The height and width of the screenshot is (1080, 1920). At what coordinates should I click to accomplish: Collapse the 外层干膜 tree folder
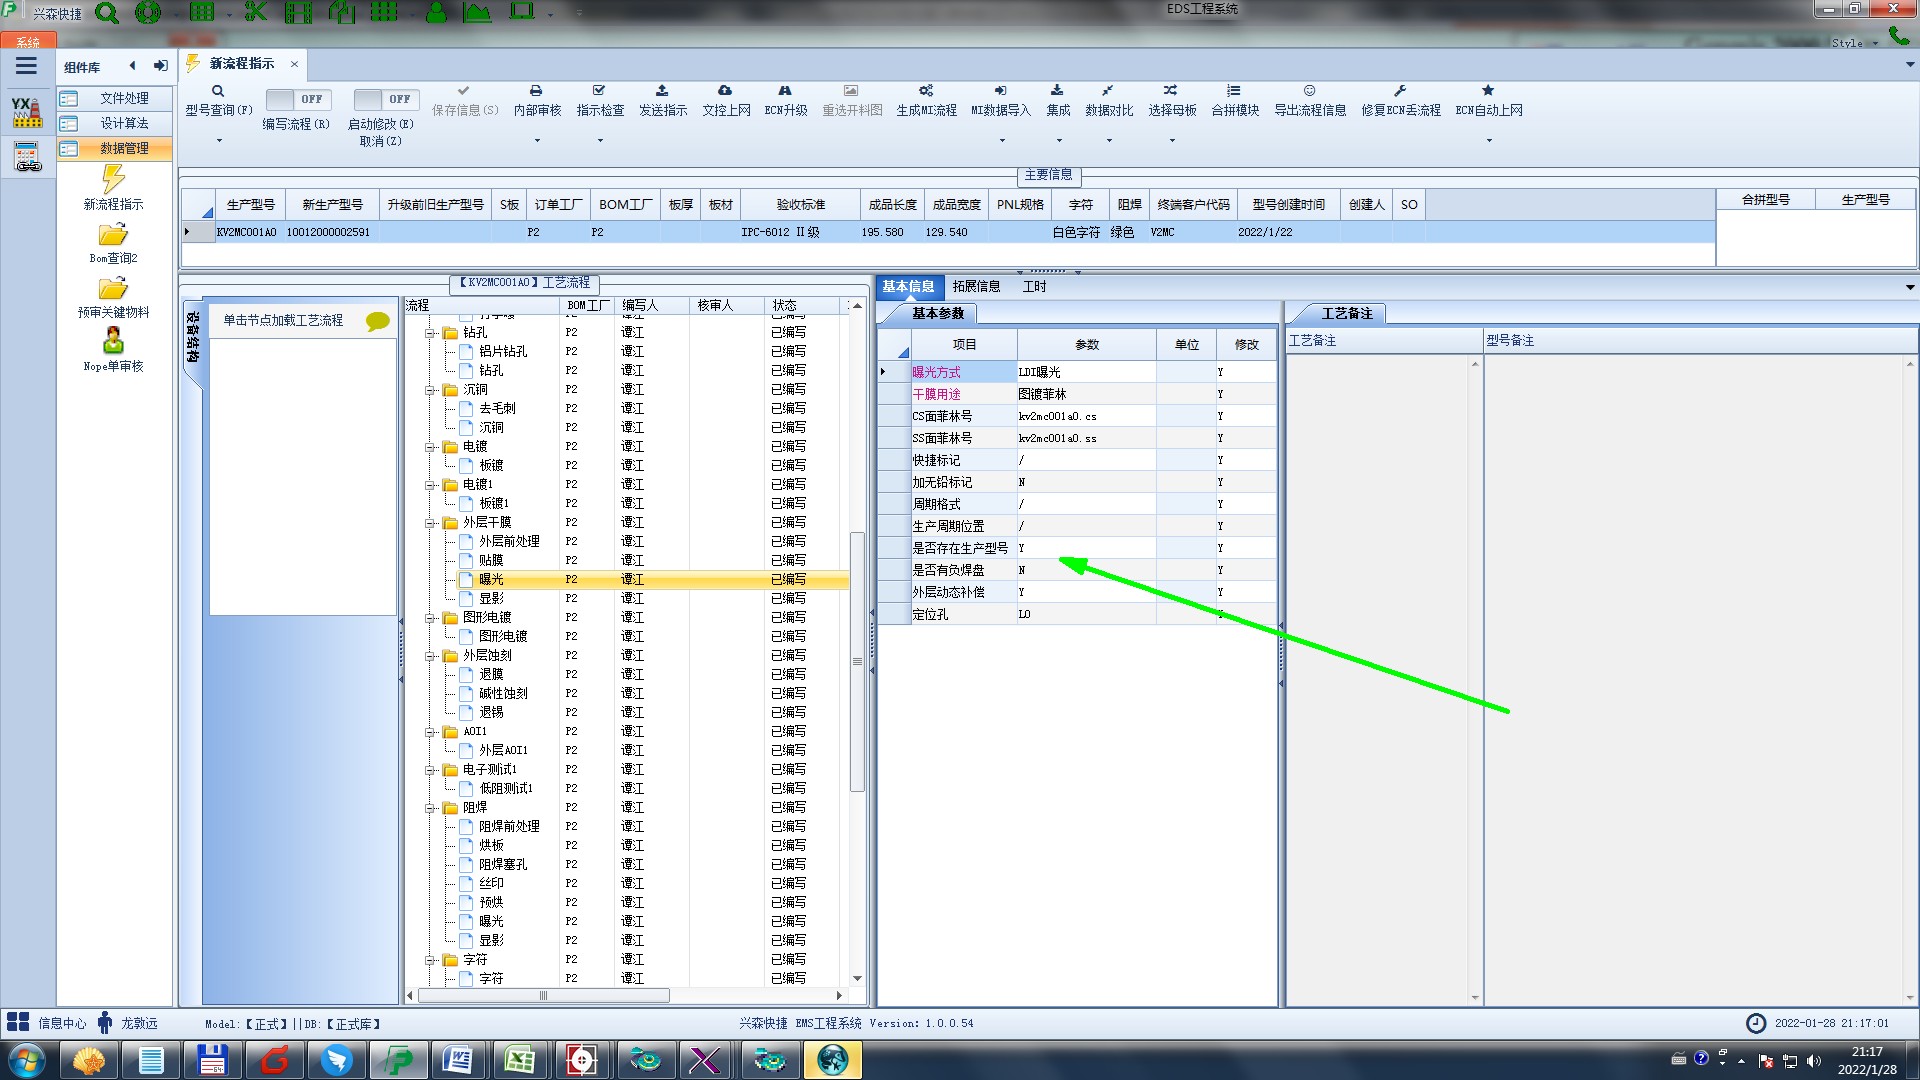coord(431,523)
